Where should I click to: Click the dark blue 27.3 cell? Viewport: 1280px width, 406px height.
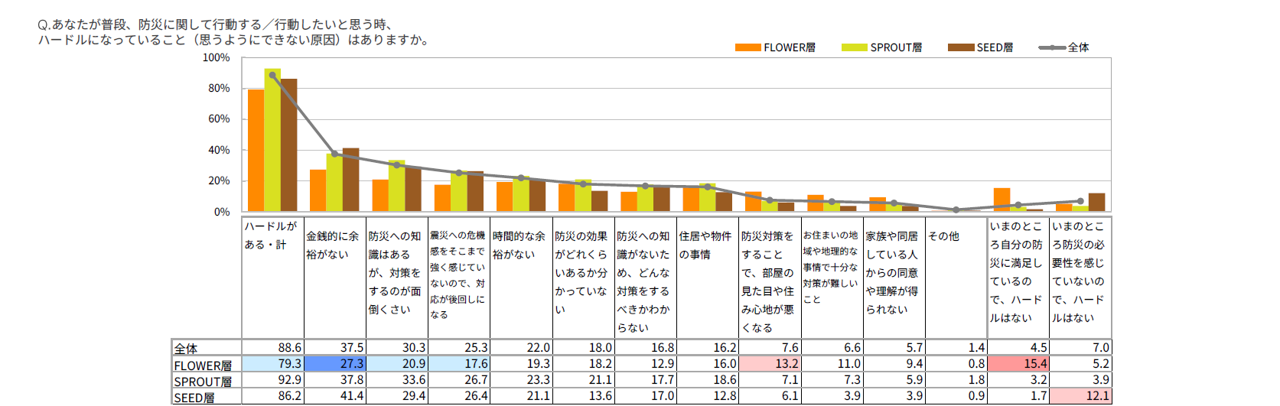334,365
